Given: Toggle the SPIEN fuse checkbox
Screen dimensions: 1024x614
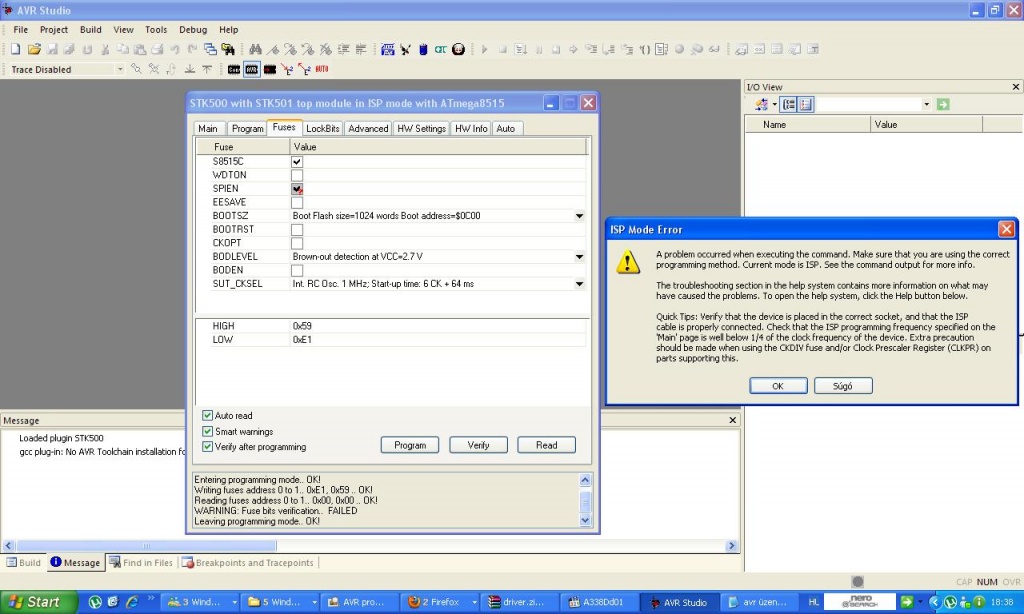Looking at the screenshot, I should tap(297, 189).
